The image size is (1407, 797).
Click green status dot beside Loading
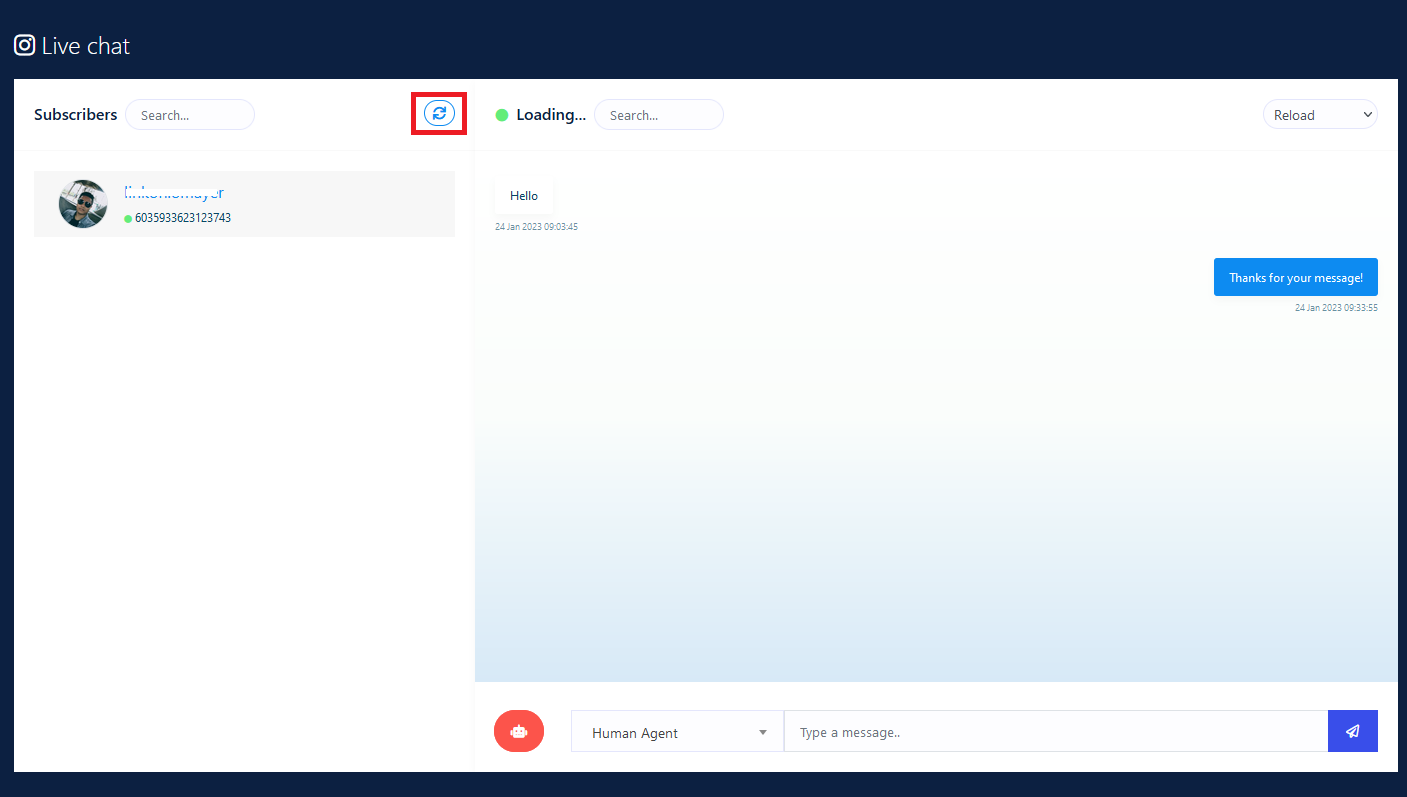[502, 115]
